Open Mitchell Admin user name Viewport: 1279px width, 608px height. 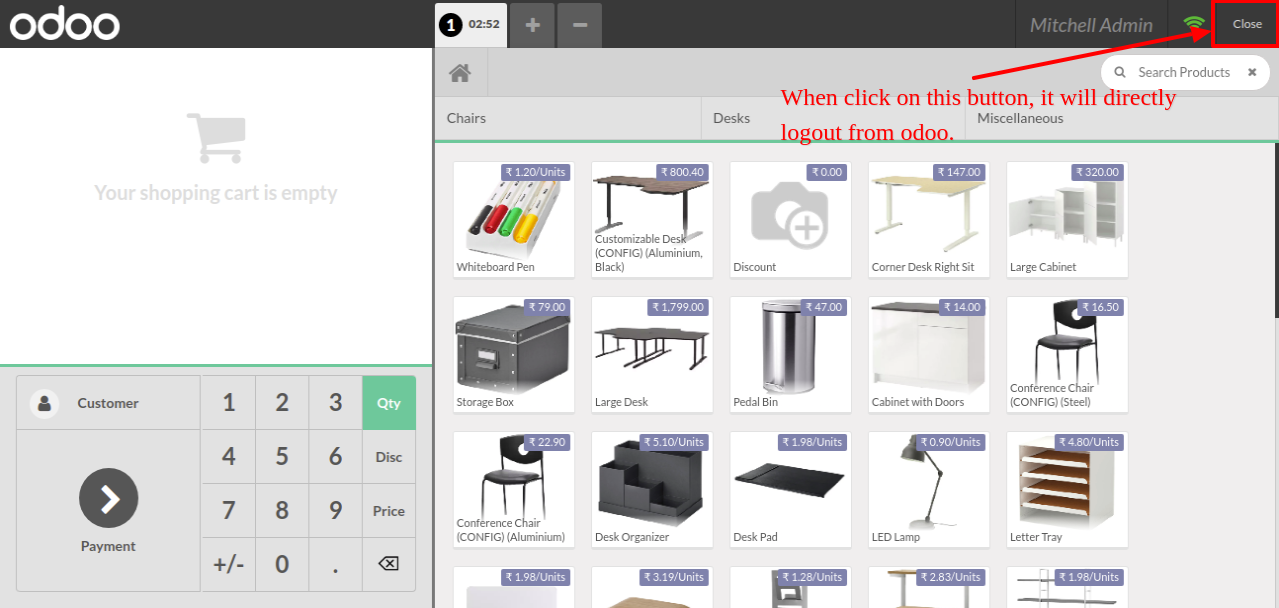click(x=1091, y=25)
